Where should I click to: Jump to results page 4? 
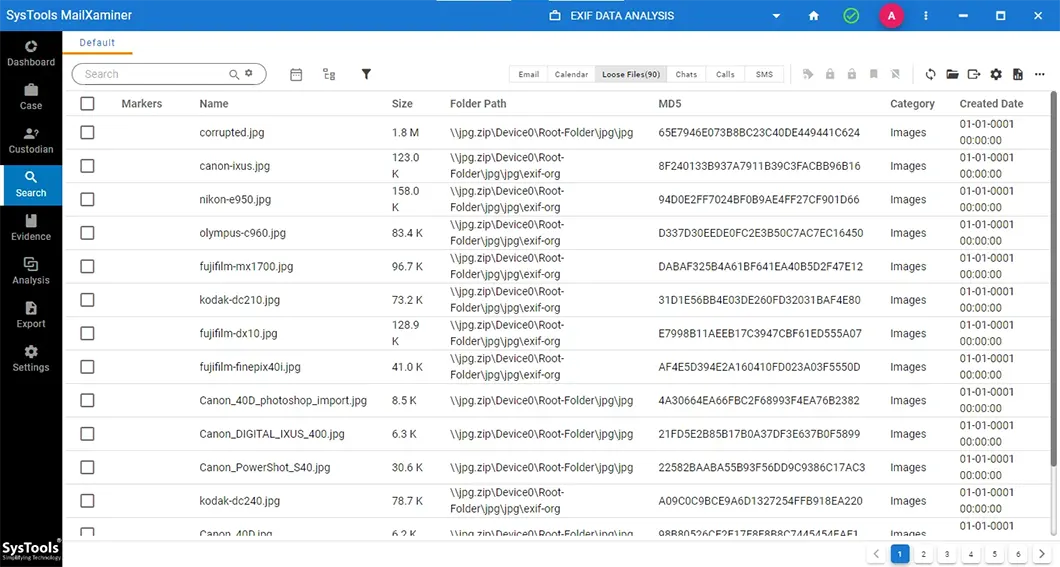click(970, 554)
